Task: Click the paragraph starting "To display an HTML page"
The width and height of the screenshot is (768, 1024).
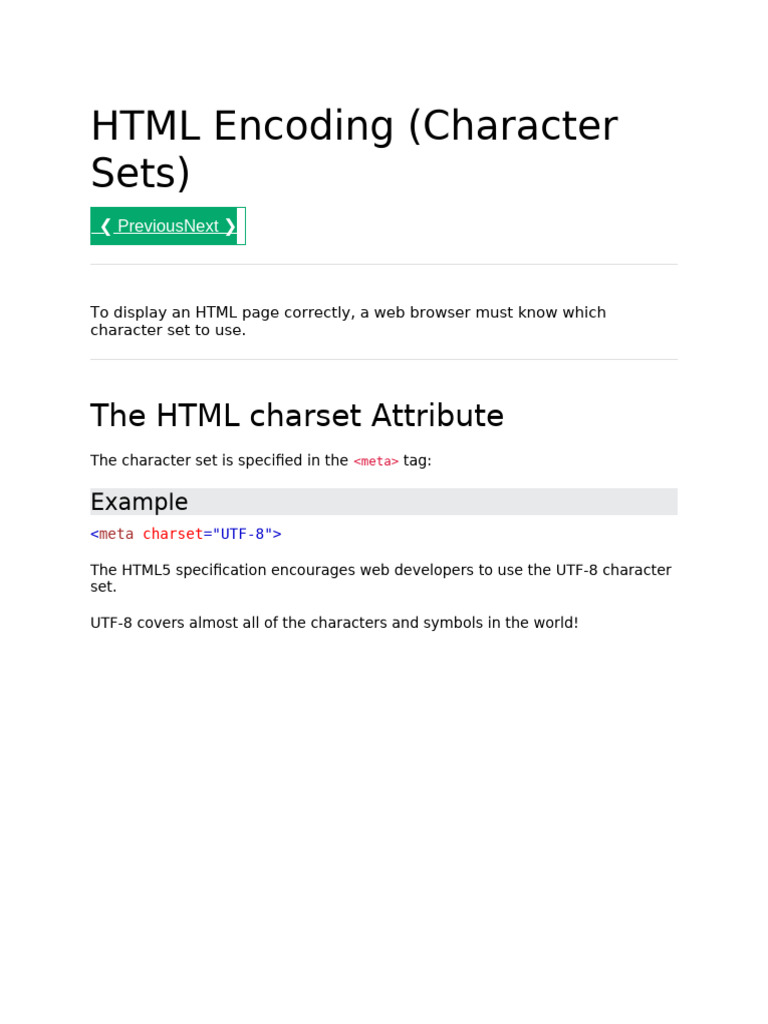Action: pos(348,321)
